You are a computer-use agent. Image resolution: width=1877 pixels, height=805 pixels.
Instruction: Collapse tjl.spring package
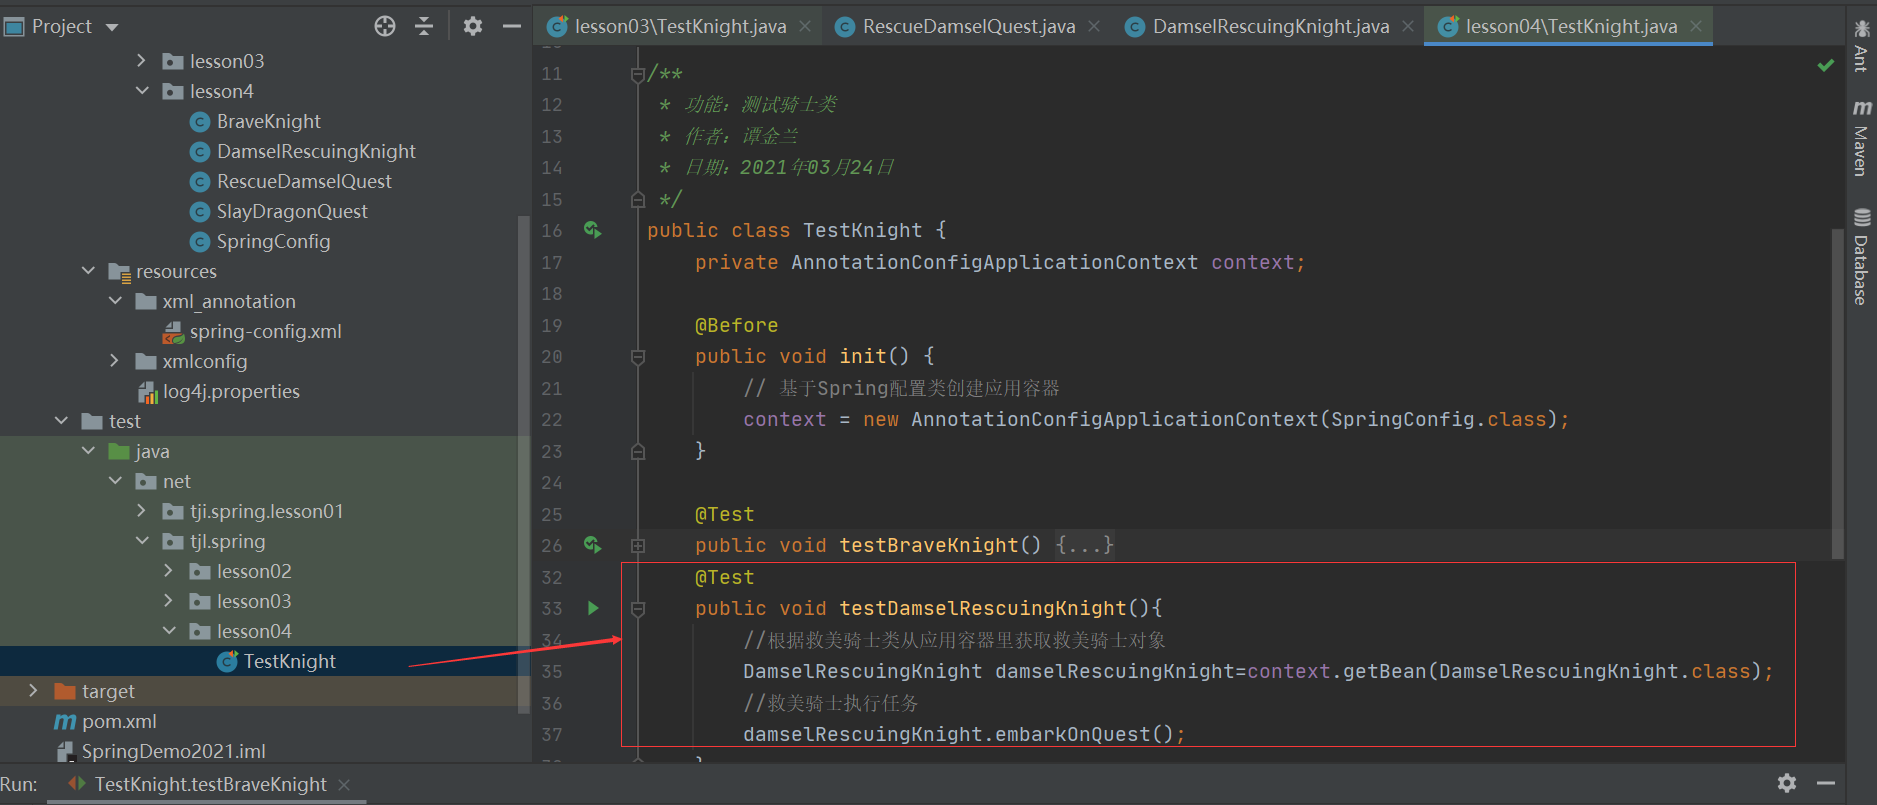click(142, 541)
